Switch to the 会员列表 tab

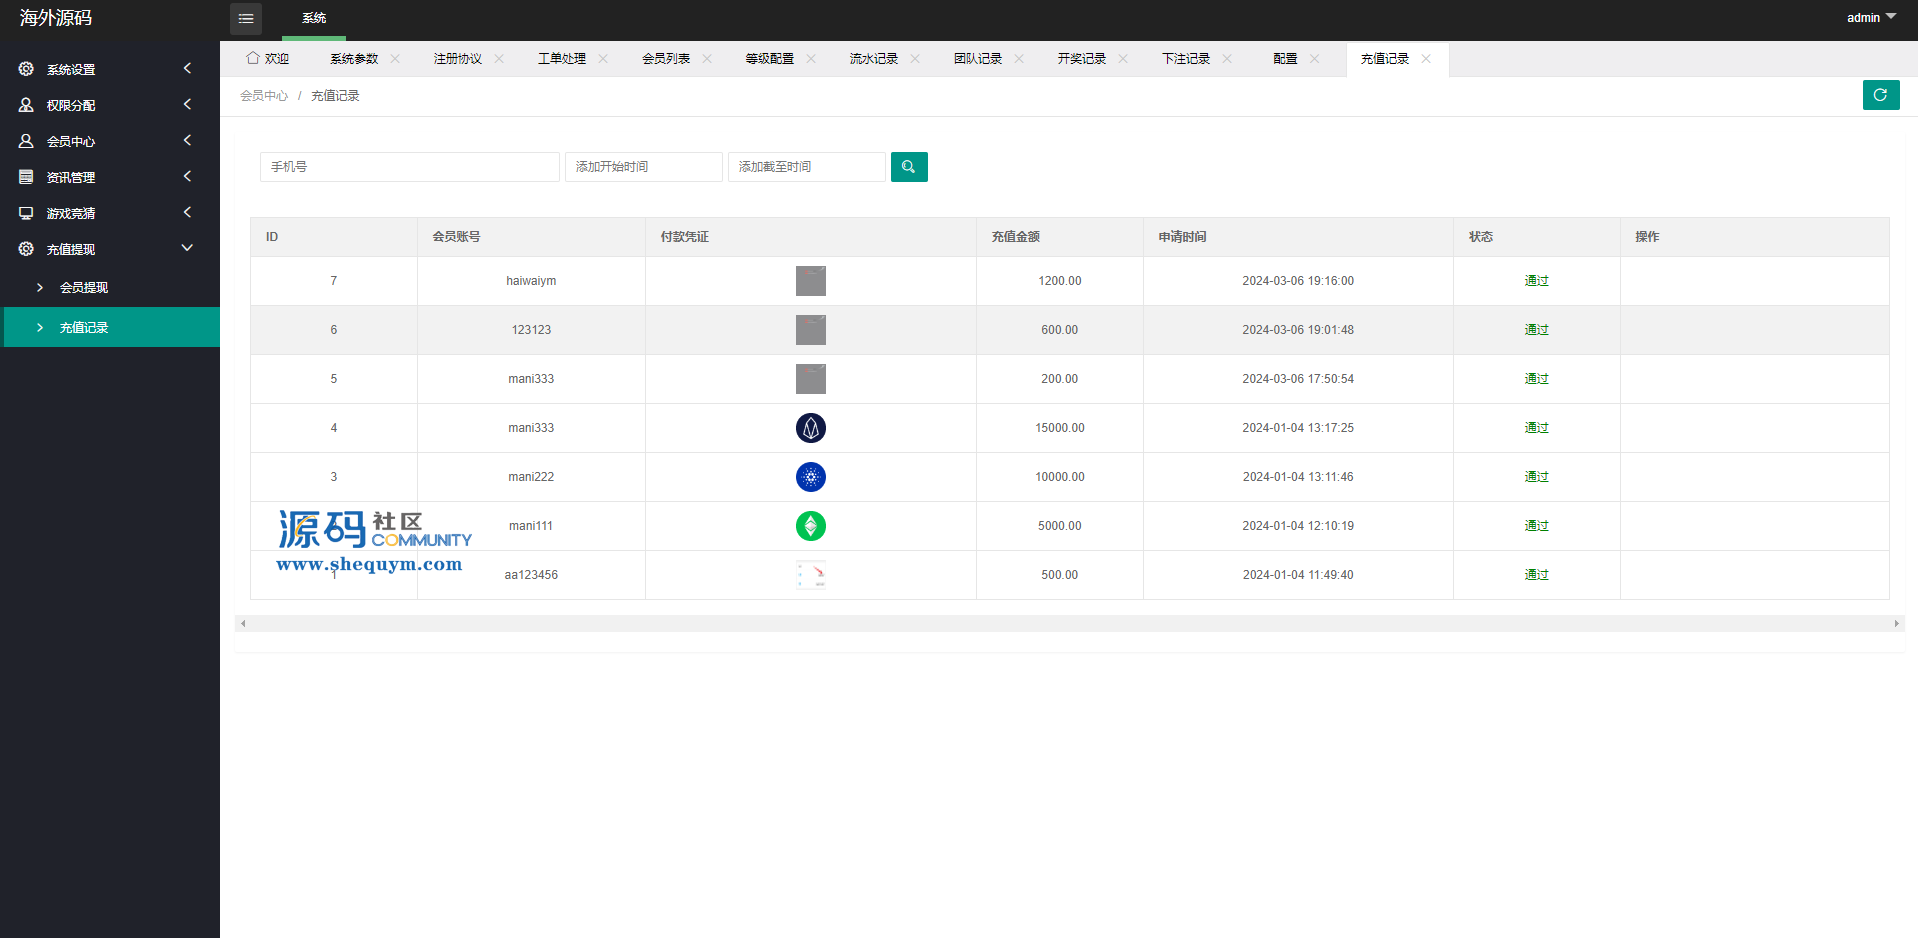(666, 59)
